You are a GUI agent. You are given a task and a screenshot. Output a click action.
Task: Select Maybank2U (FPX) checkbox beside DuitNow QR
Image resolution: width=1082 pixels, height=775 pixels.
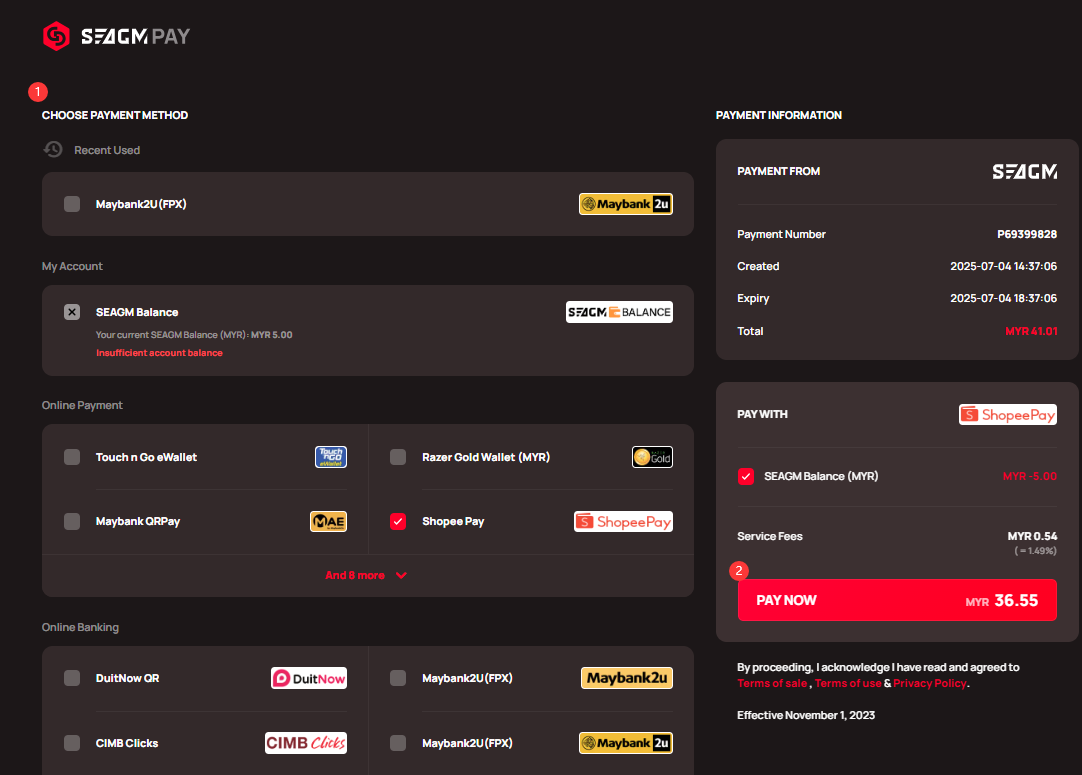tap(398, 678)
